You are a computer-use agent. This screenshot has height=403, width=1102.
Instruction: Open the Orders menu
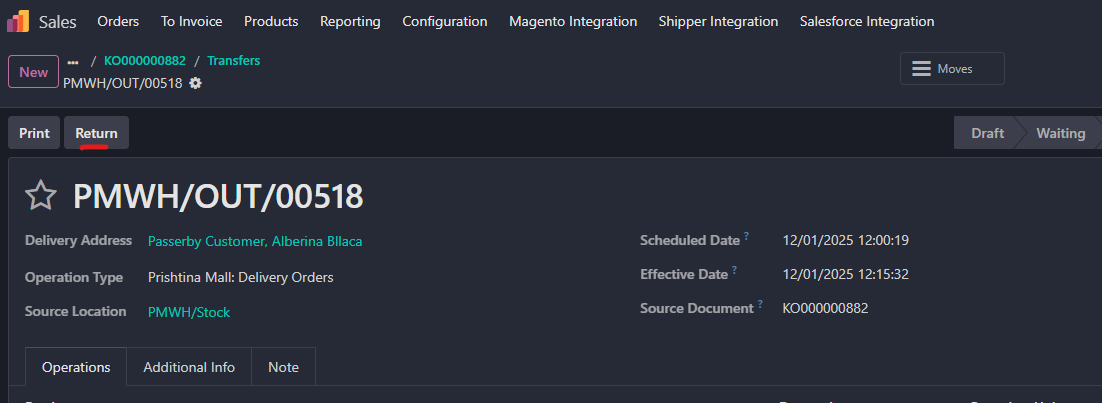point(118,21)
